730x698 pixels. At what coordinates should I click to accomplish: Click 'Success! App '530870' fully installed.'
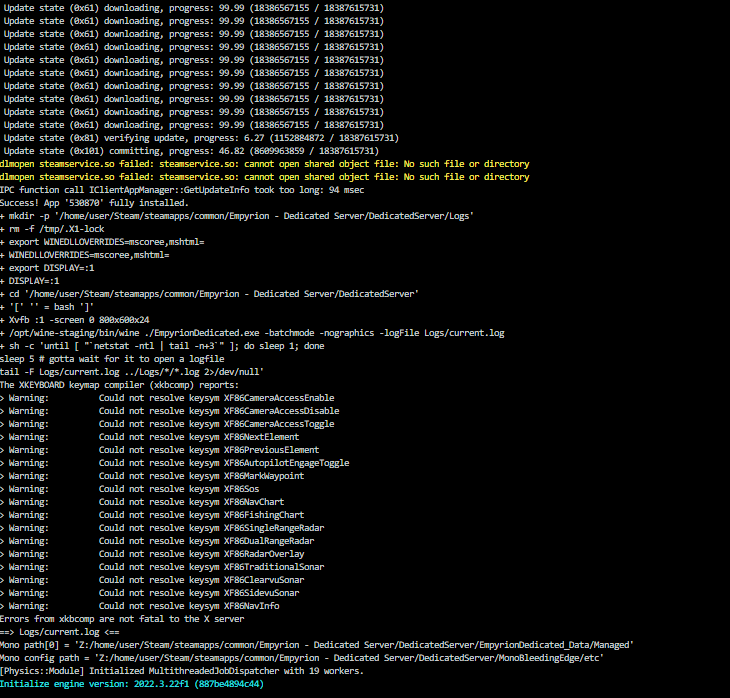tap(95, 203)
